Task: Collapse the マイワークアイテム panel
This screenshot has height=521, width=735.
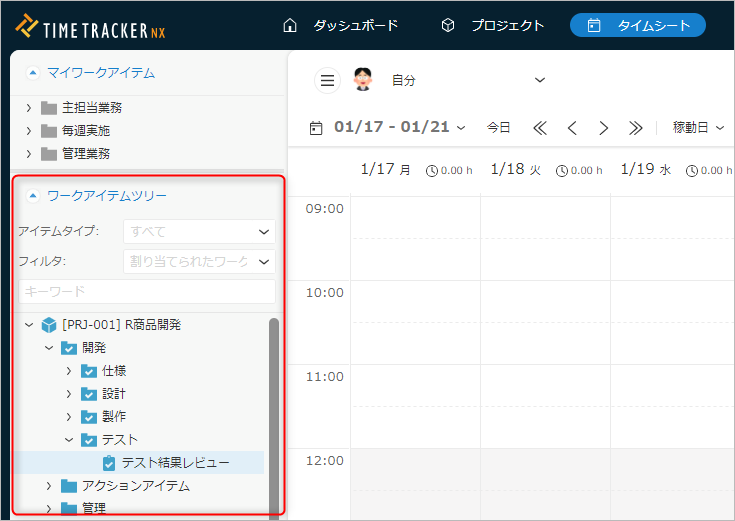Action: coord(32,73)
